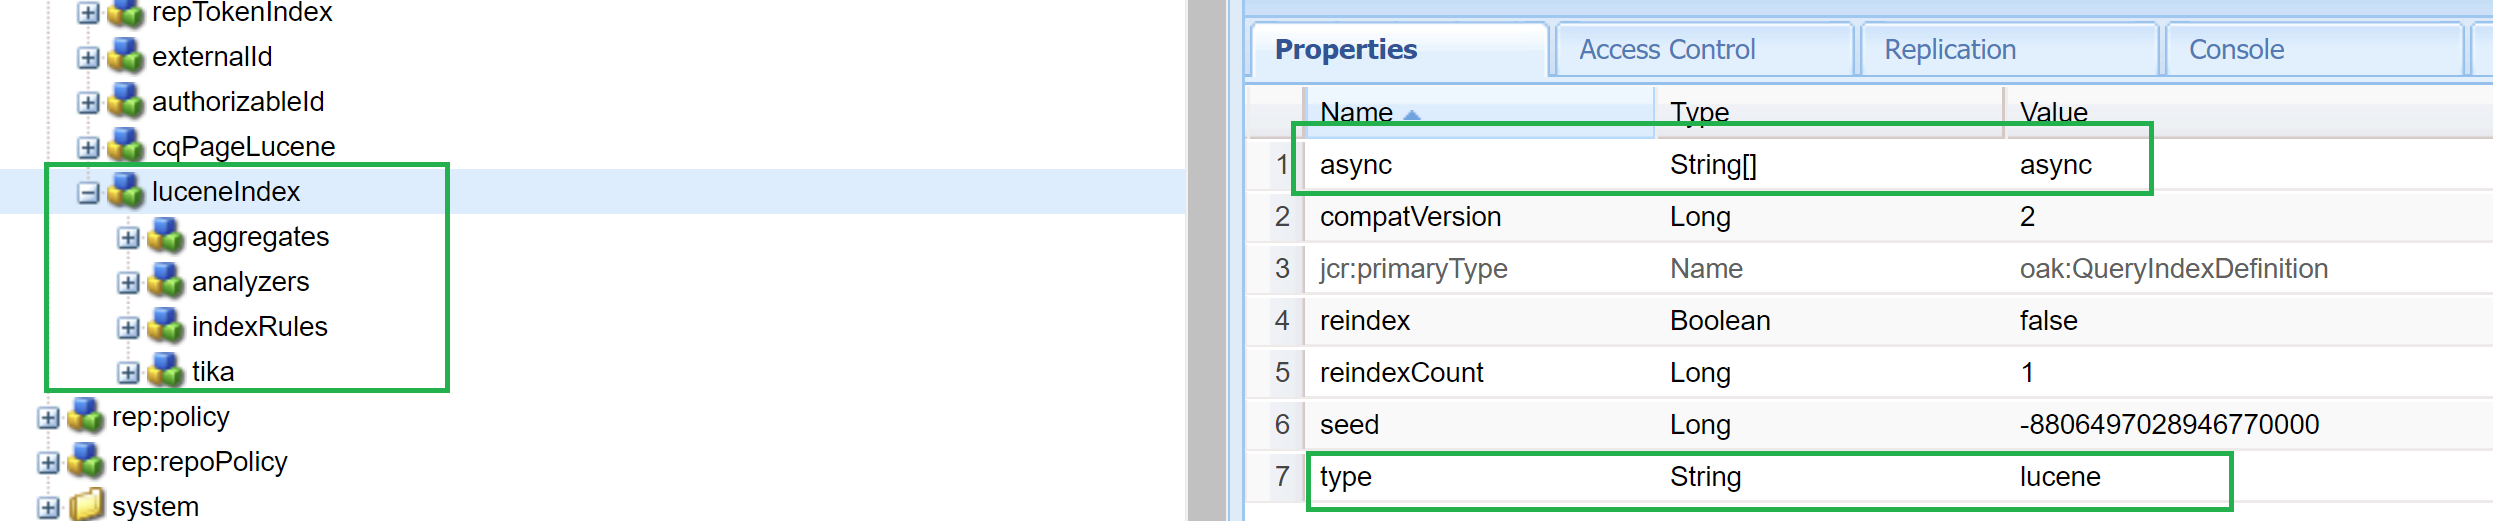This screenshot has width=2496, height=530.
Task: Sort by the Value column header
Action: click(2249, 112)
